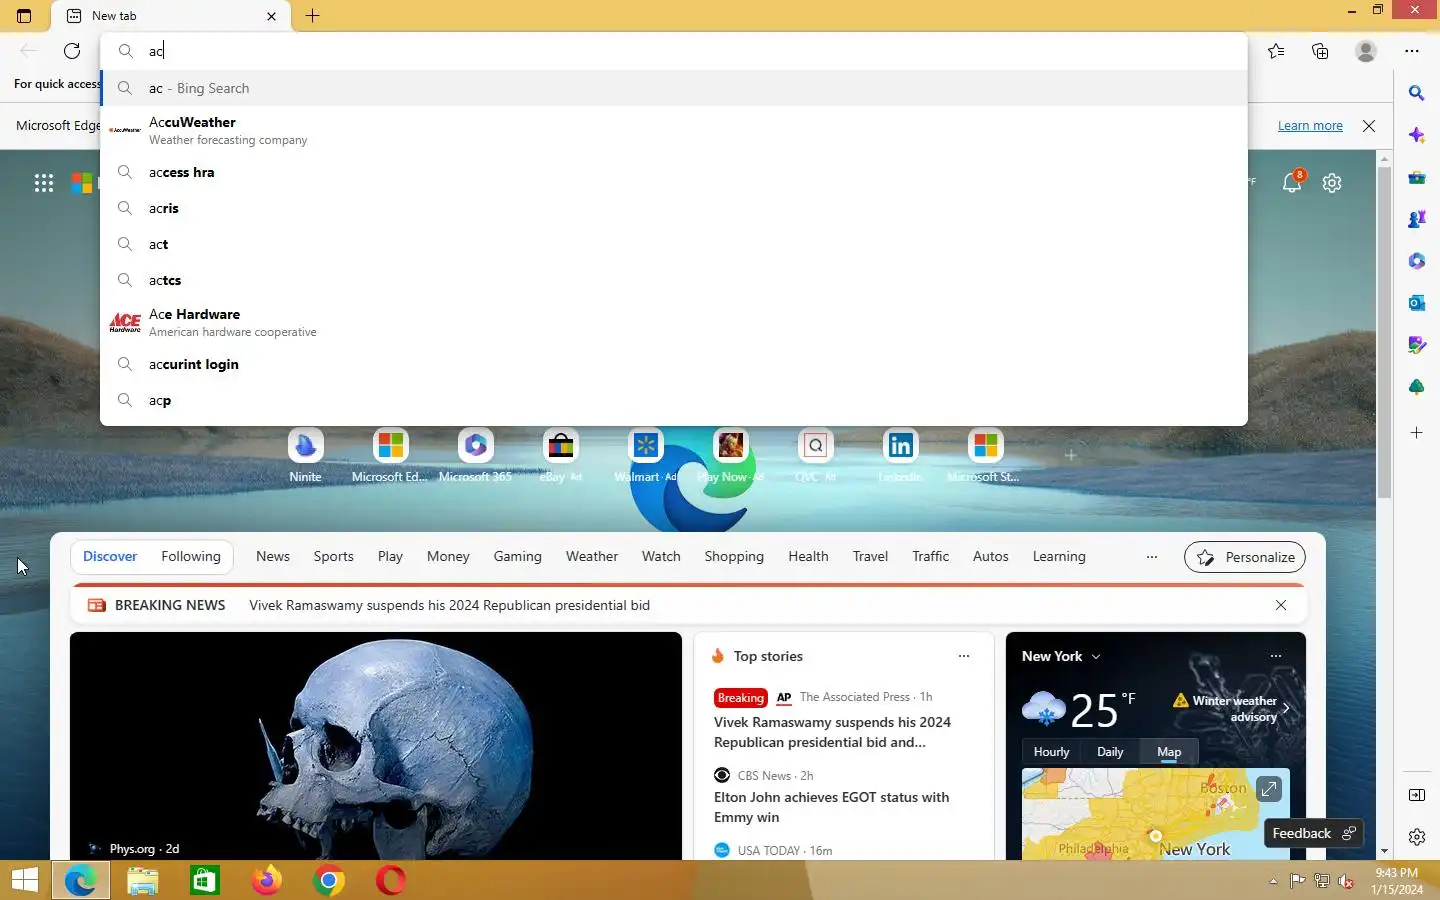Click the user profile avatar icon
1440x900 pixels.
coord(1366,51)
